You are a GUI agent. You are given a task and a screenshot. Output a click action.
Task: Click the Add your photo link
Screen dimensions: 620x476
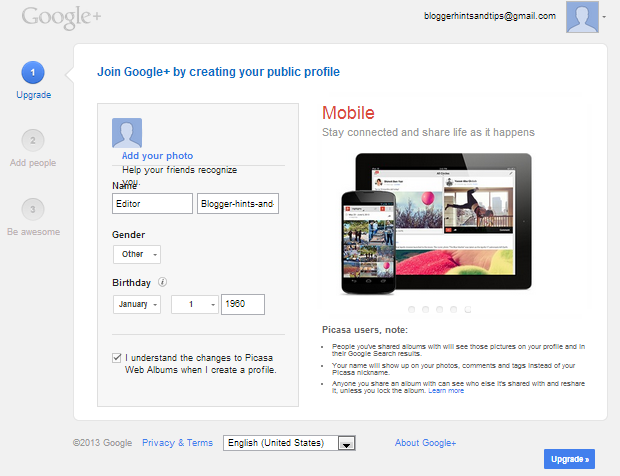[157, 156]
